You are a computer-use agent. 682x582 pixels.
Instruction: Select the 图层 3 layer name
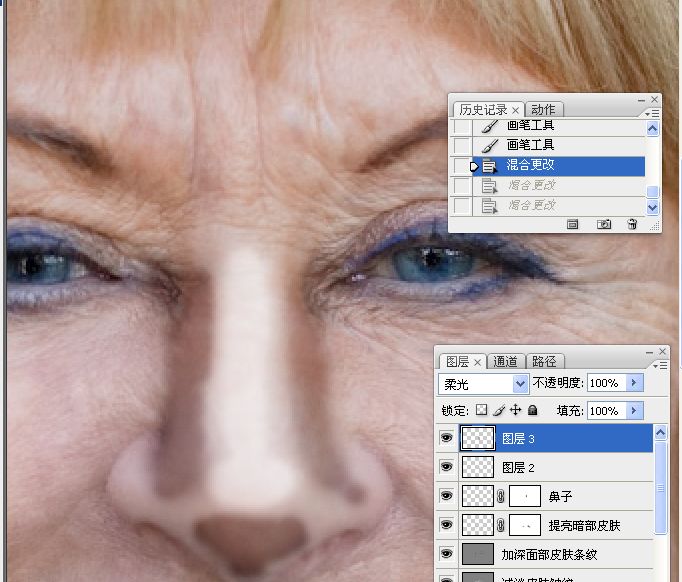coord(518,438)
